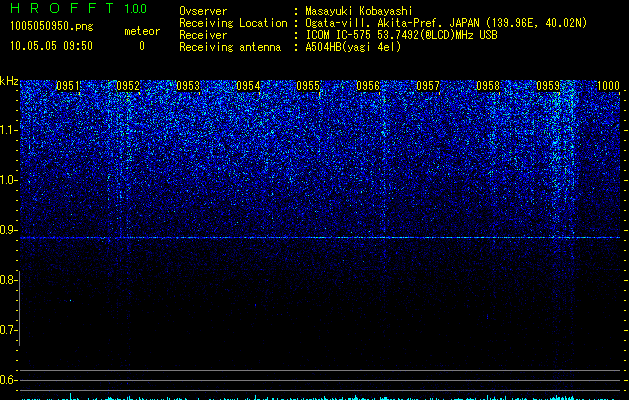The height and width of the screenshot is (400, 629).
Task: Click the Receiving Location label
Action: click(233, 23)
